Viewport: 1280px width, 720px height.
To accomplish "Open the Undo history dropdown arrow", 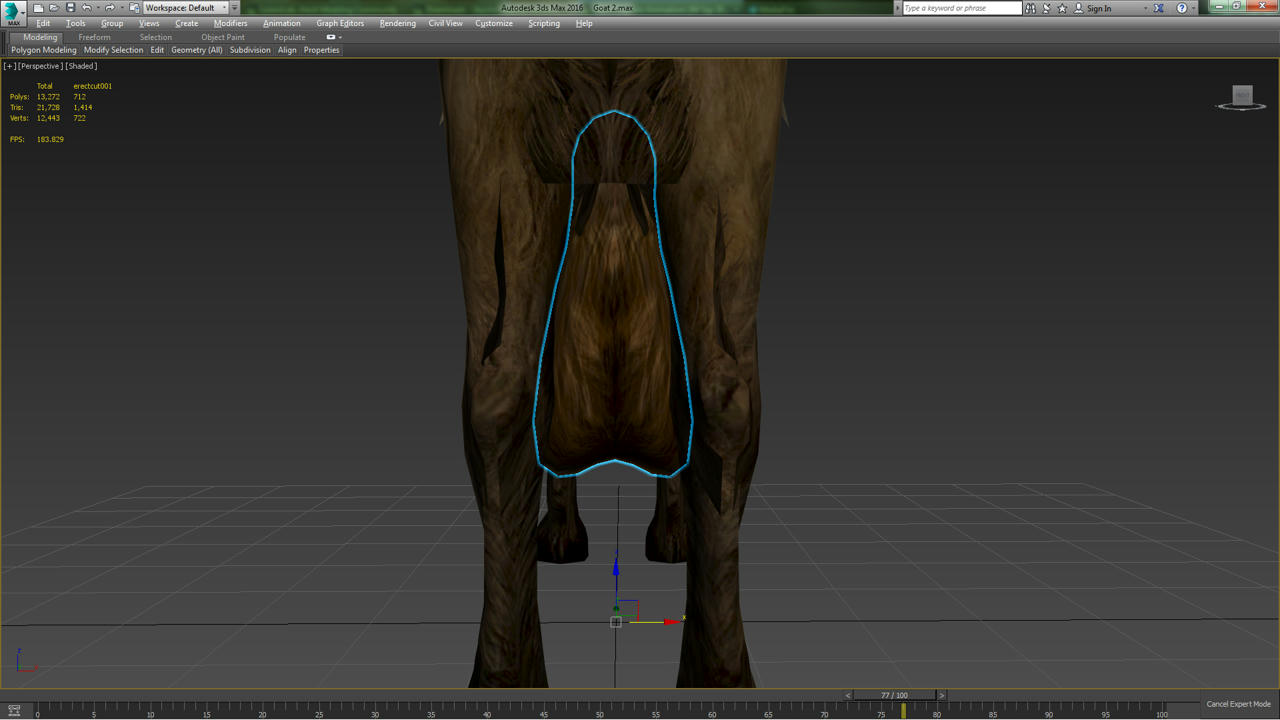I will (97, 8).
